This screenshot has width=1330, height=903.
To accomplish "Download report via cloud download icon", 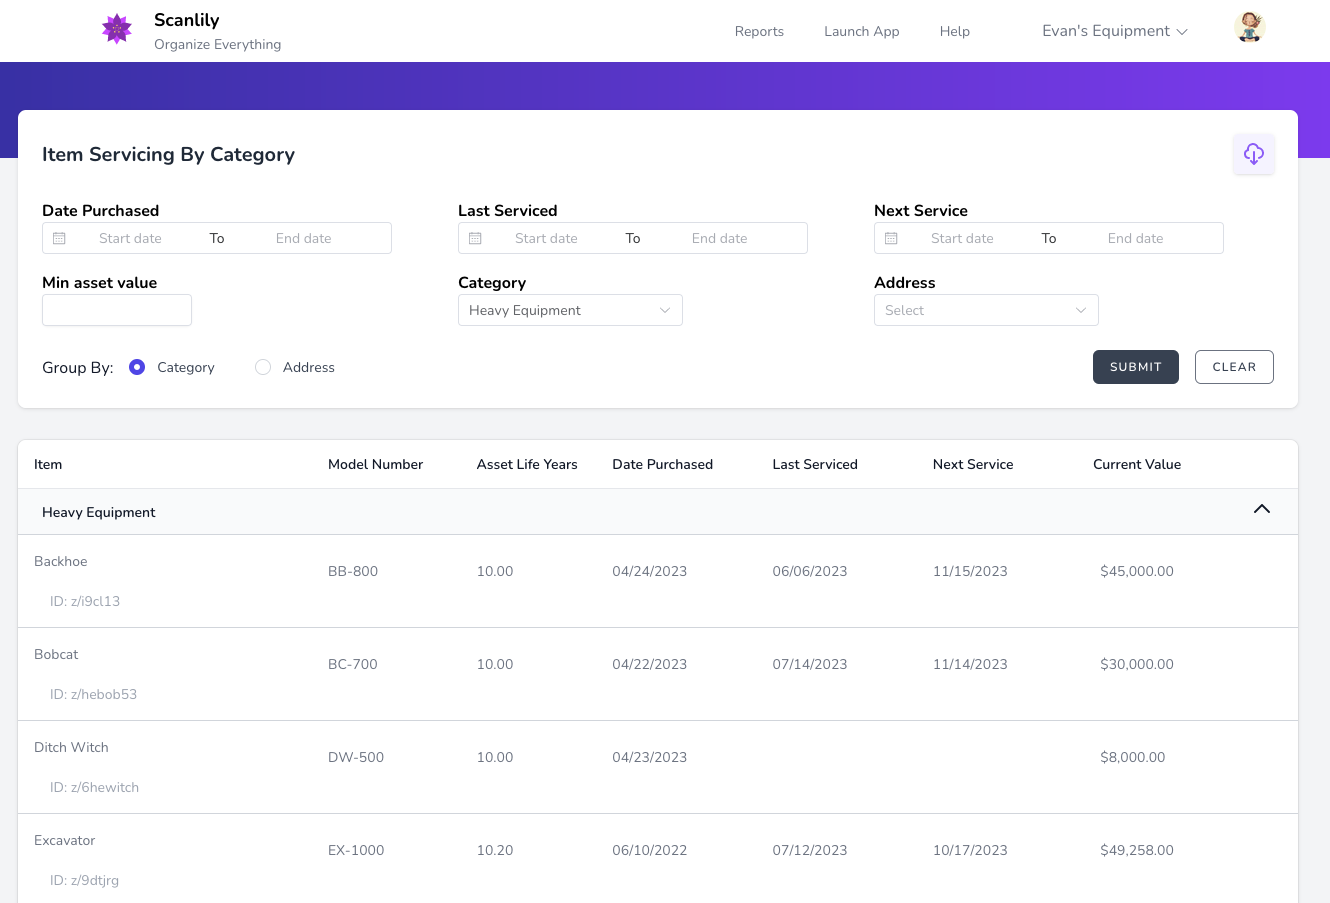I will [1253, 154].
